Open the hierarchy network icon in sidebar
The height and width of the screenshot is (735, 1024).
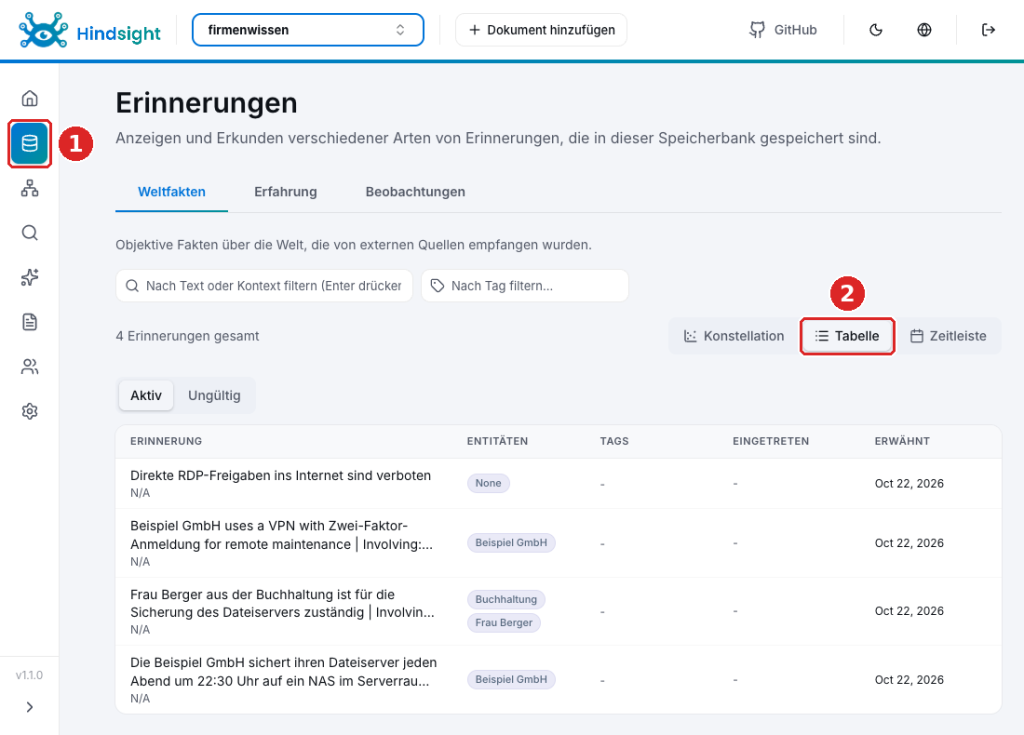tap(29, 188)
